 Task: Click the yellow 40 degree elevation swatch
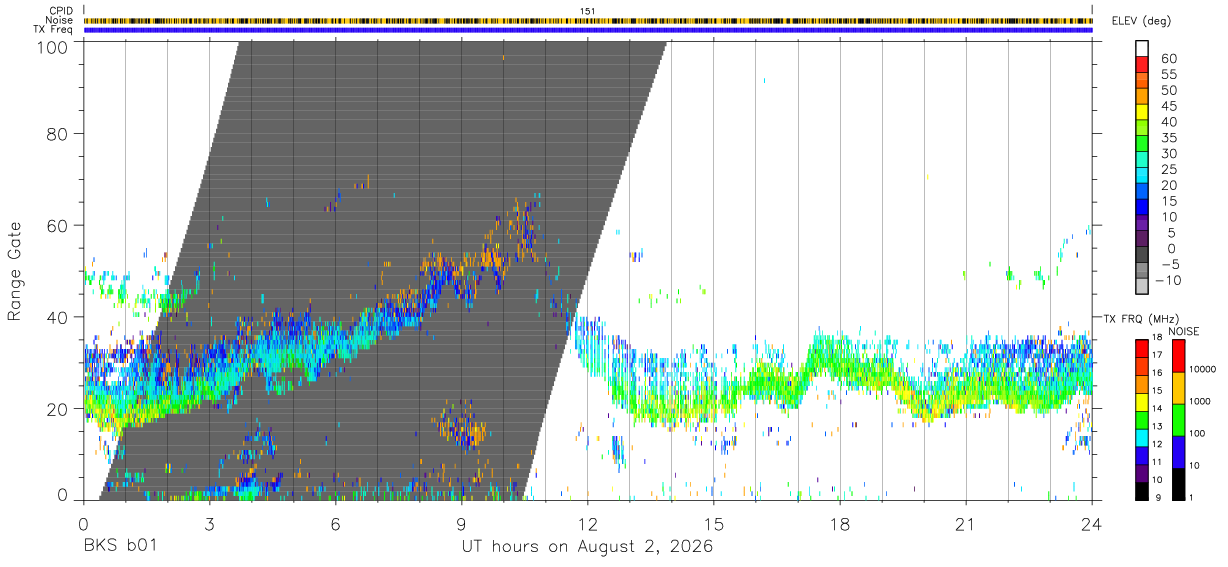[1142, 112]
